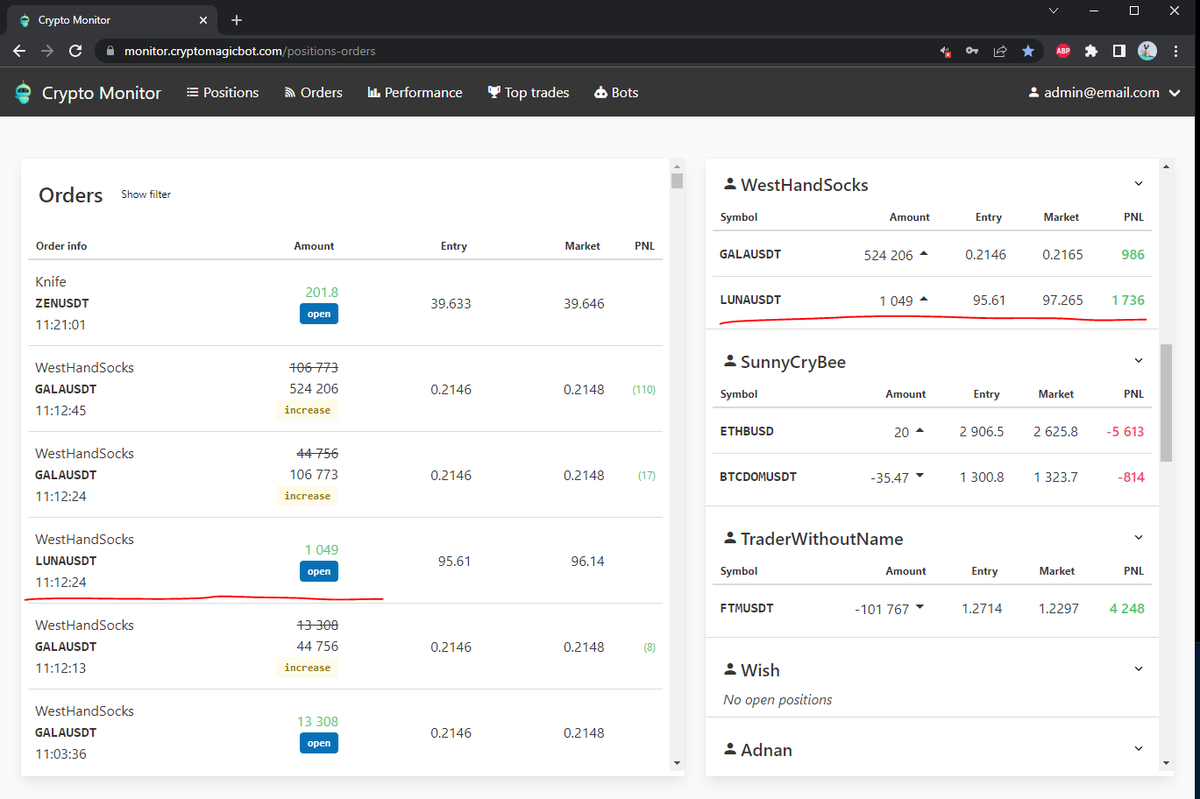The image size is (1200, 799).
Task: Toggle browser side panel icon
Action: coord(1119,51)
